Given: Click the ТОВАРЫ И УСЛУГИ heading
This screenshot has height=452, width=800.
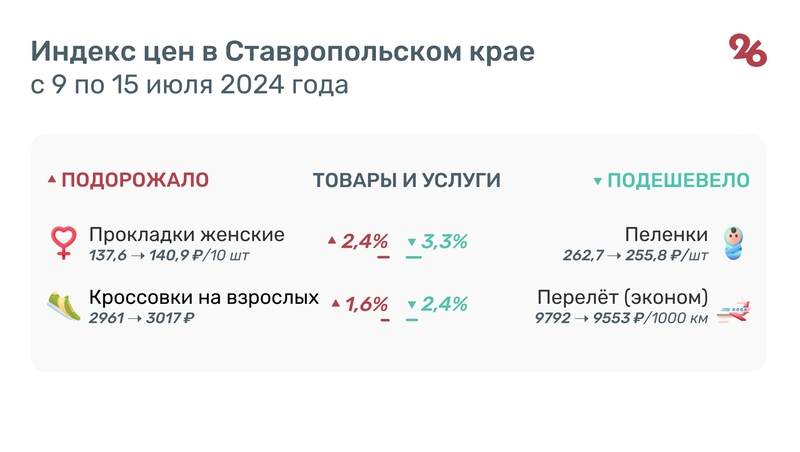Looking at the screenshot, I should [x=406, y=181].
